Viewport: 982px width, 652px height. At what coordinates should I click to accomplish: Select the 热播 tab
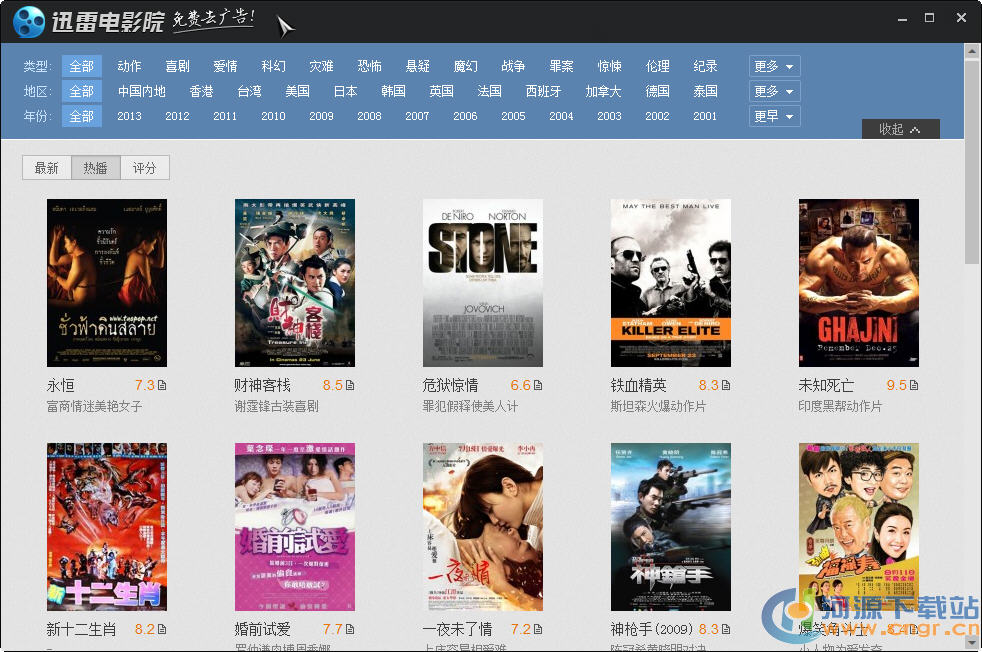(95, 168)
